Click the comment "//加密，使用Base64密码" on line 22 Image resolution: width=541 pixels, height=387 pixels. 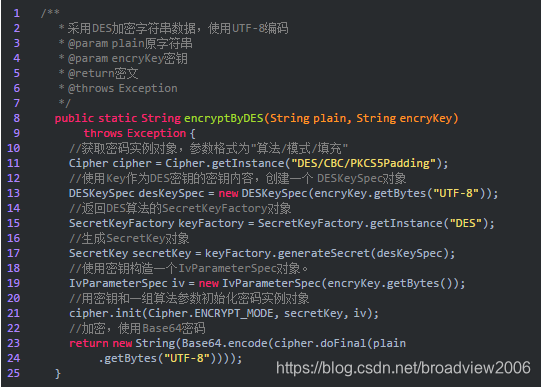[137, 328]
